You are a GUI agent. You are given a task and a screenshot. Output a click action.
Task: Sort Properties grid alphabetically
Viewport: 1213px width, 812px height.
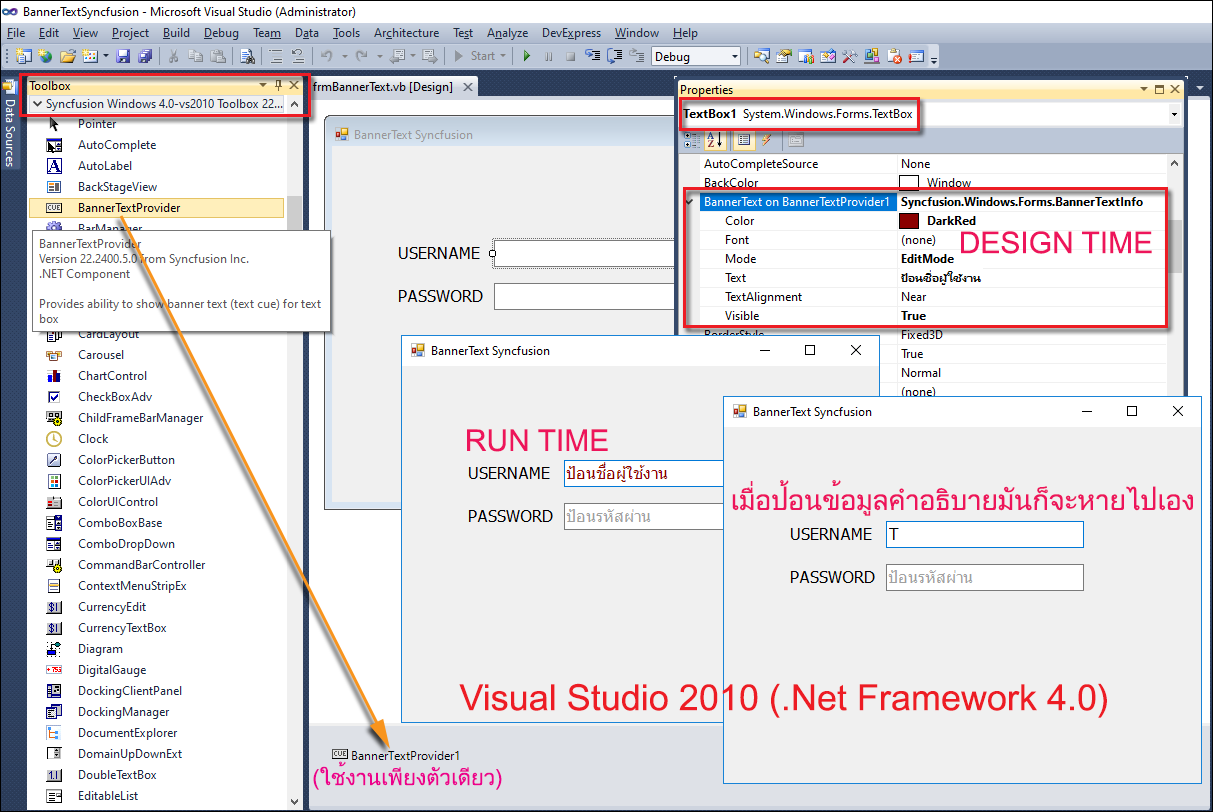[x=716, y=140]
